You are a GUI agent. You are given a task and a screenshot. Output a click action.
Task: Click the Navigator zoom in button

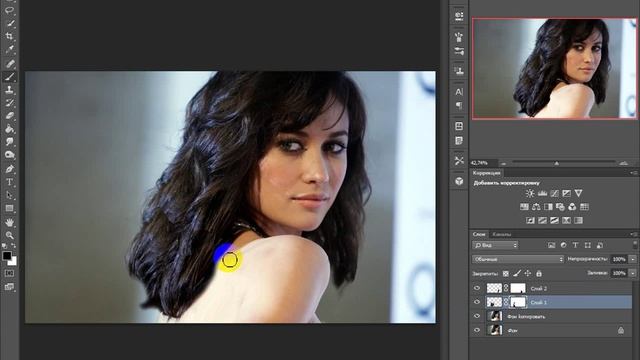624,163
